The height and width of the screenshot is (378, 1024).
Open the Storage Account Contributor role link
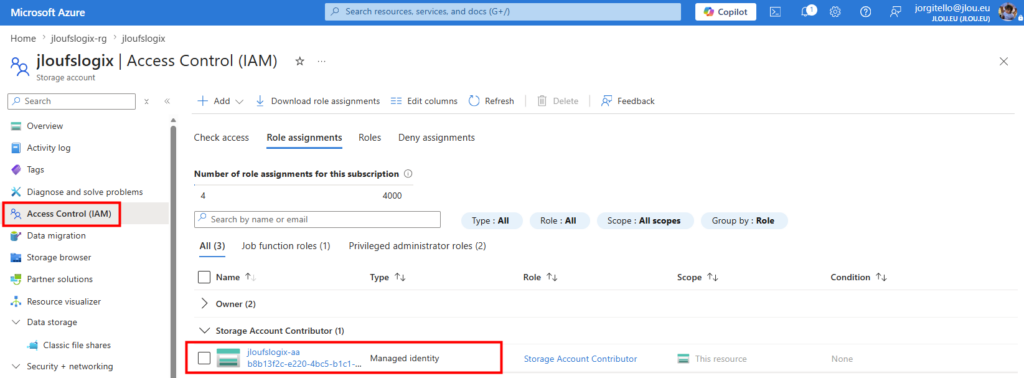pos(580,358)
